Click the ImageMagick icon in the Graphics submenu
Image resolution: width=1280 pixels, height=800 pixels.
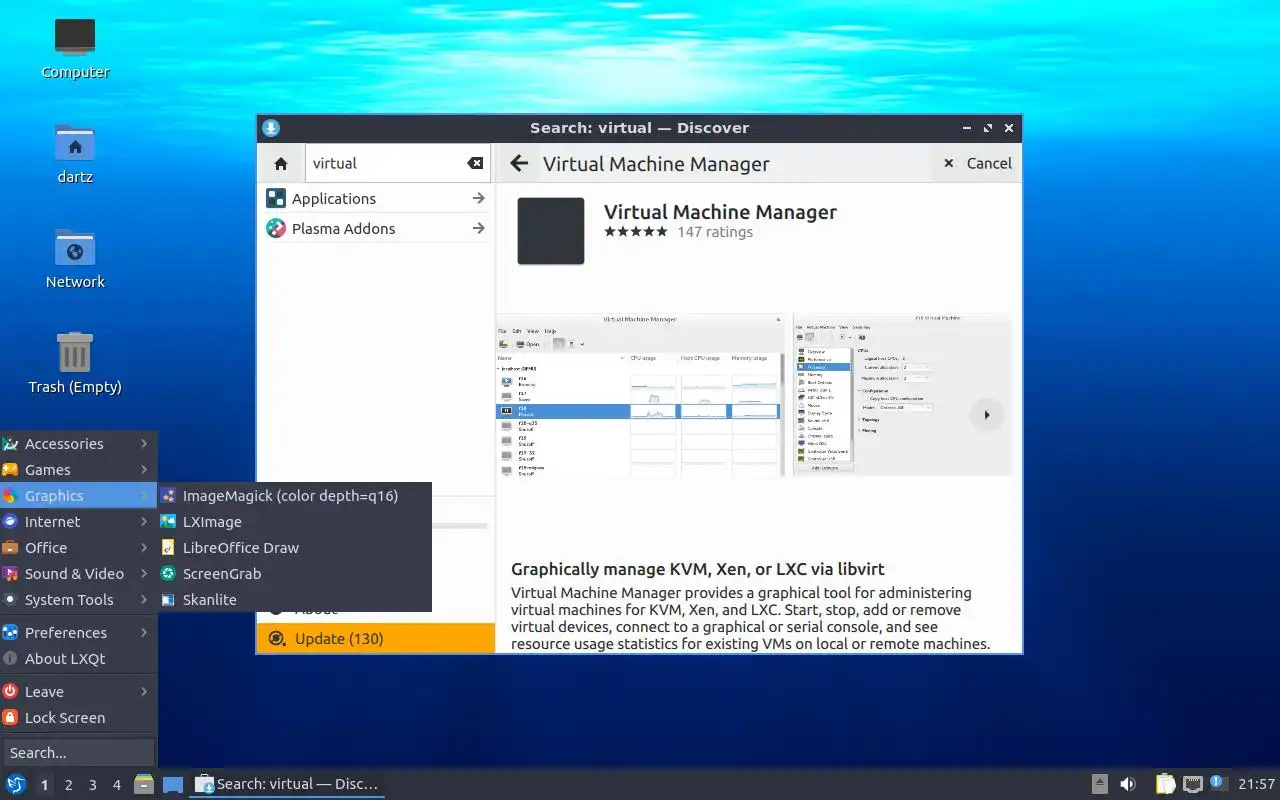point(168,496)
